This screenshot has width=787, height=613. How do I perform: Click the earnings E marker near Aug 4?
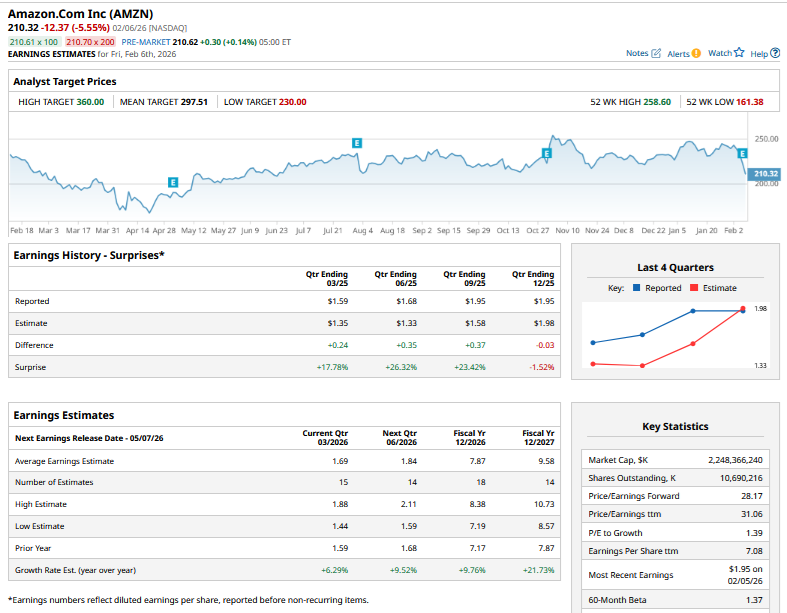coord(356,144)
